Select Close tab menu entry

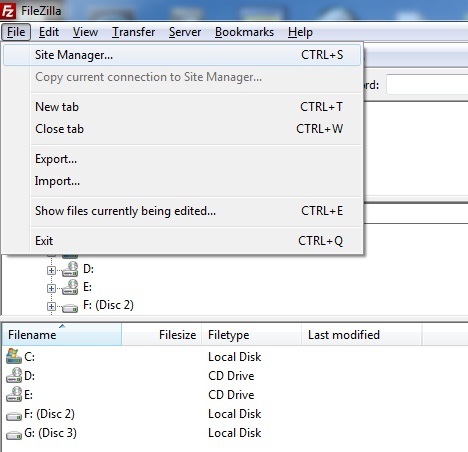(x=182, y=129)
